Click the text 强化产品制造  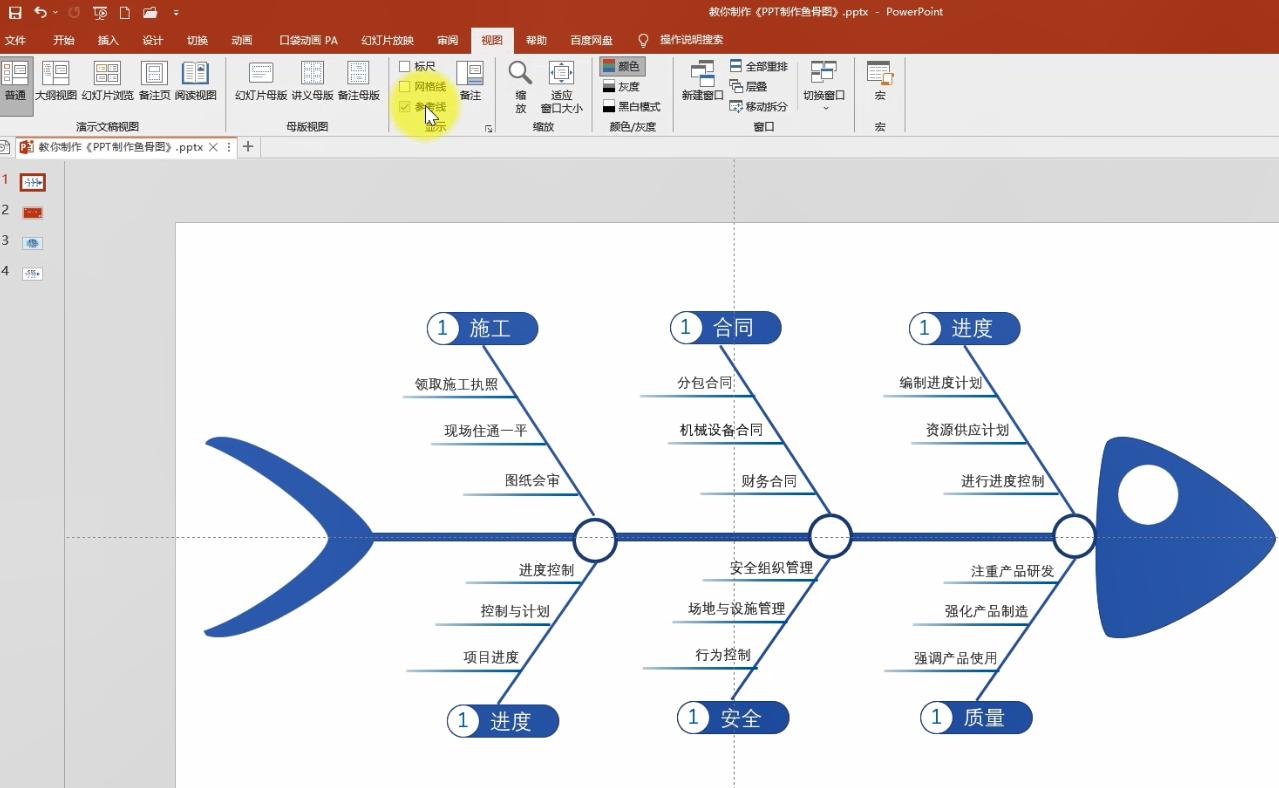click(986, 611)
